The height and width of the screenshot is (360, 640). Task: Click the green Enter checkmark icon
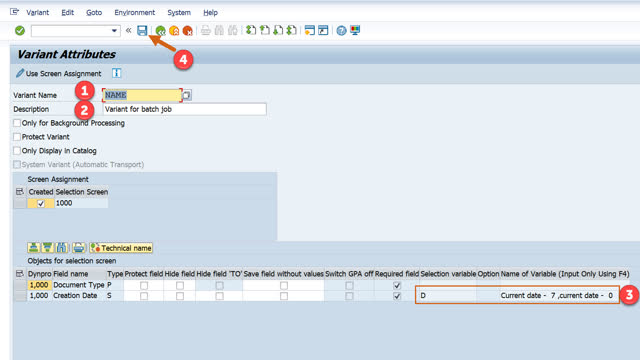(20, 31)
